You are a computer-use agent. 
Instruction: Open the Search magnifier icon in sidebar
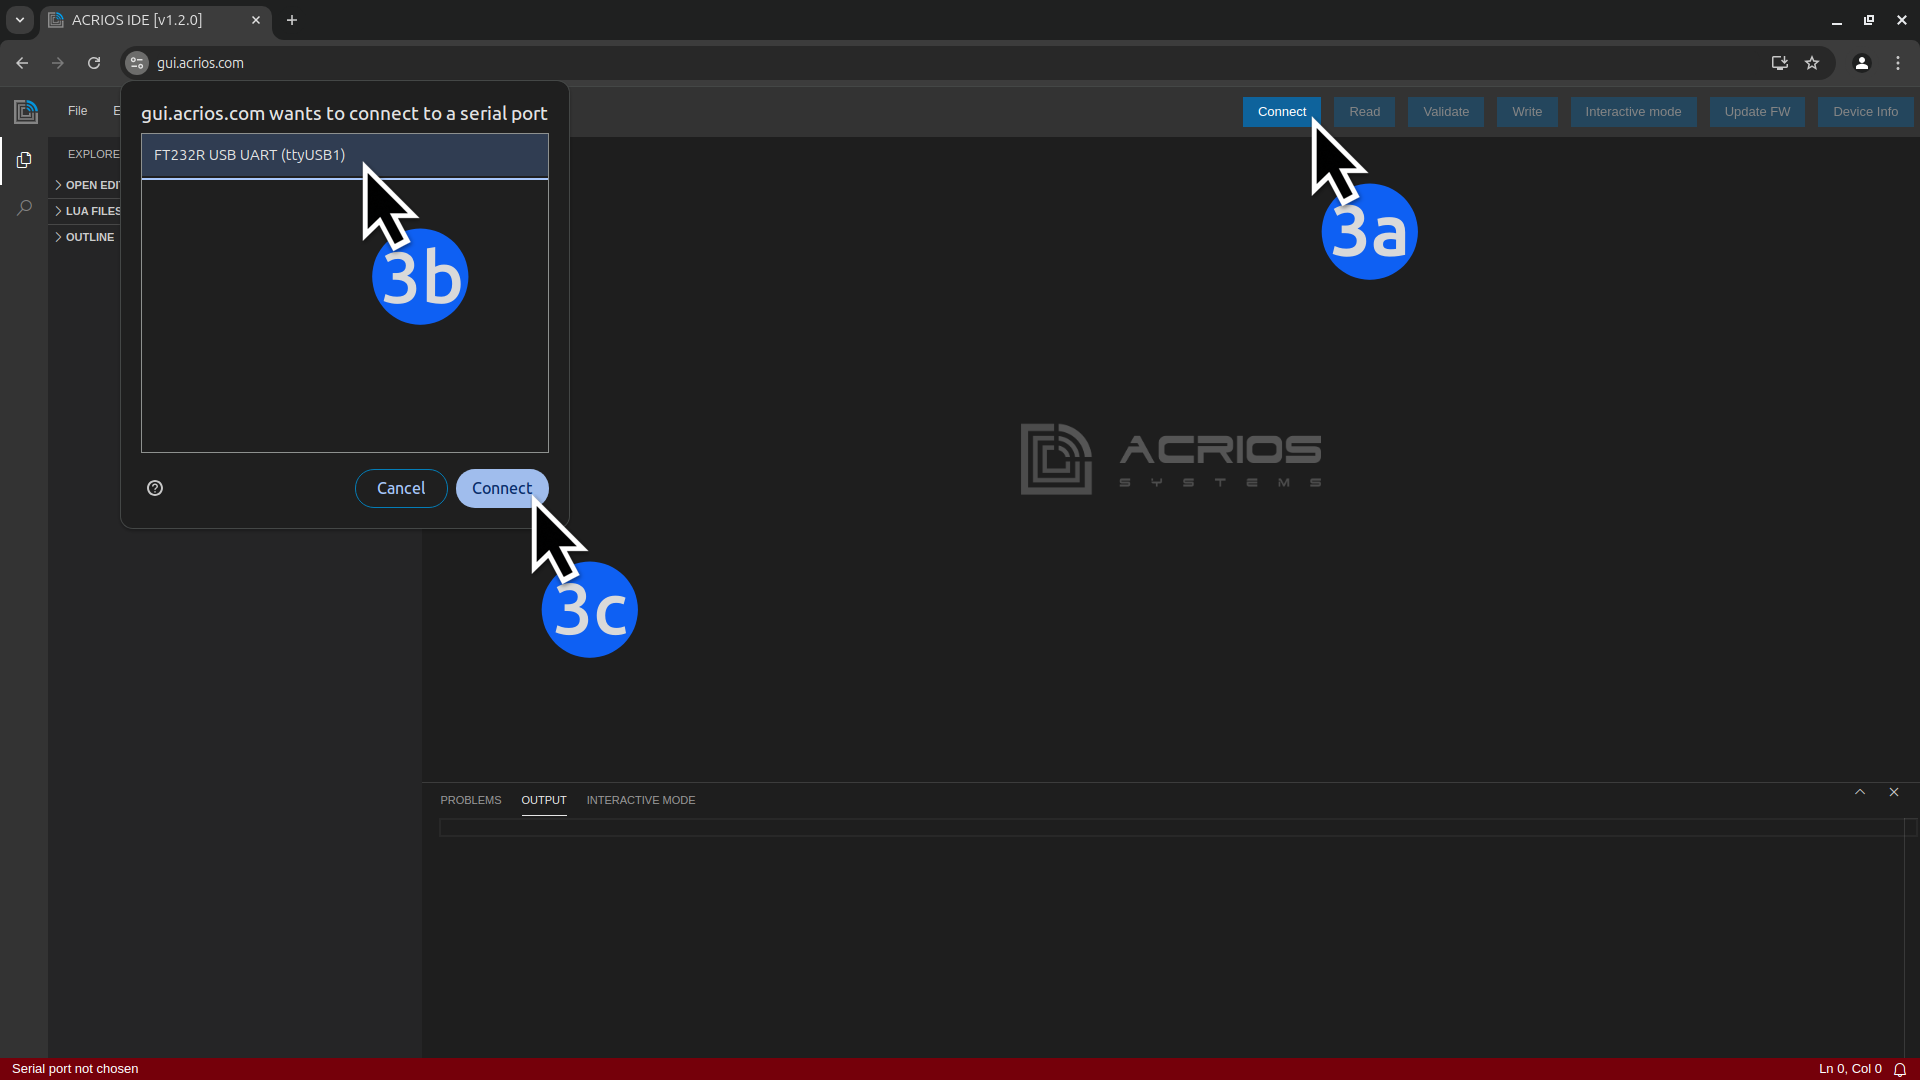[24, 208]
